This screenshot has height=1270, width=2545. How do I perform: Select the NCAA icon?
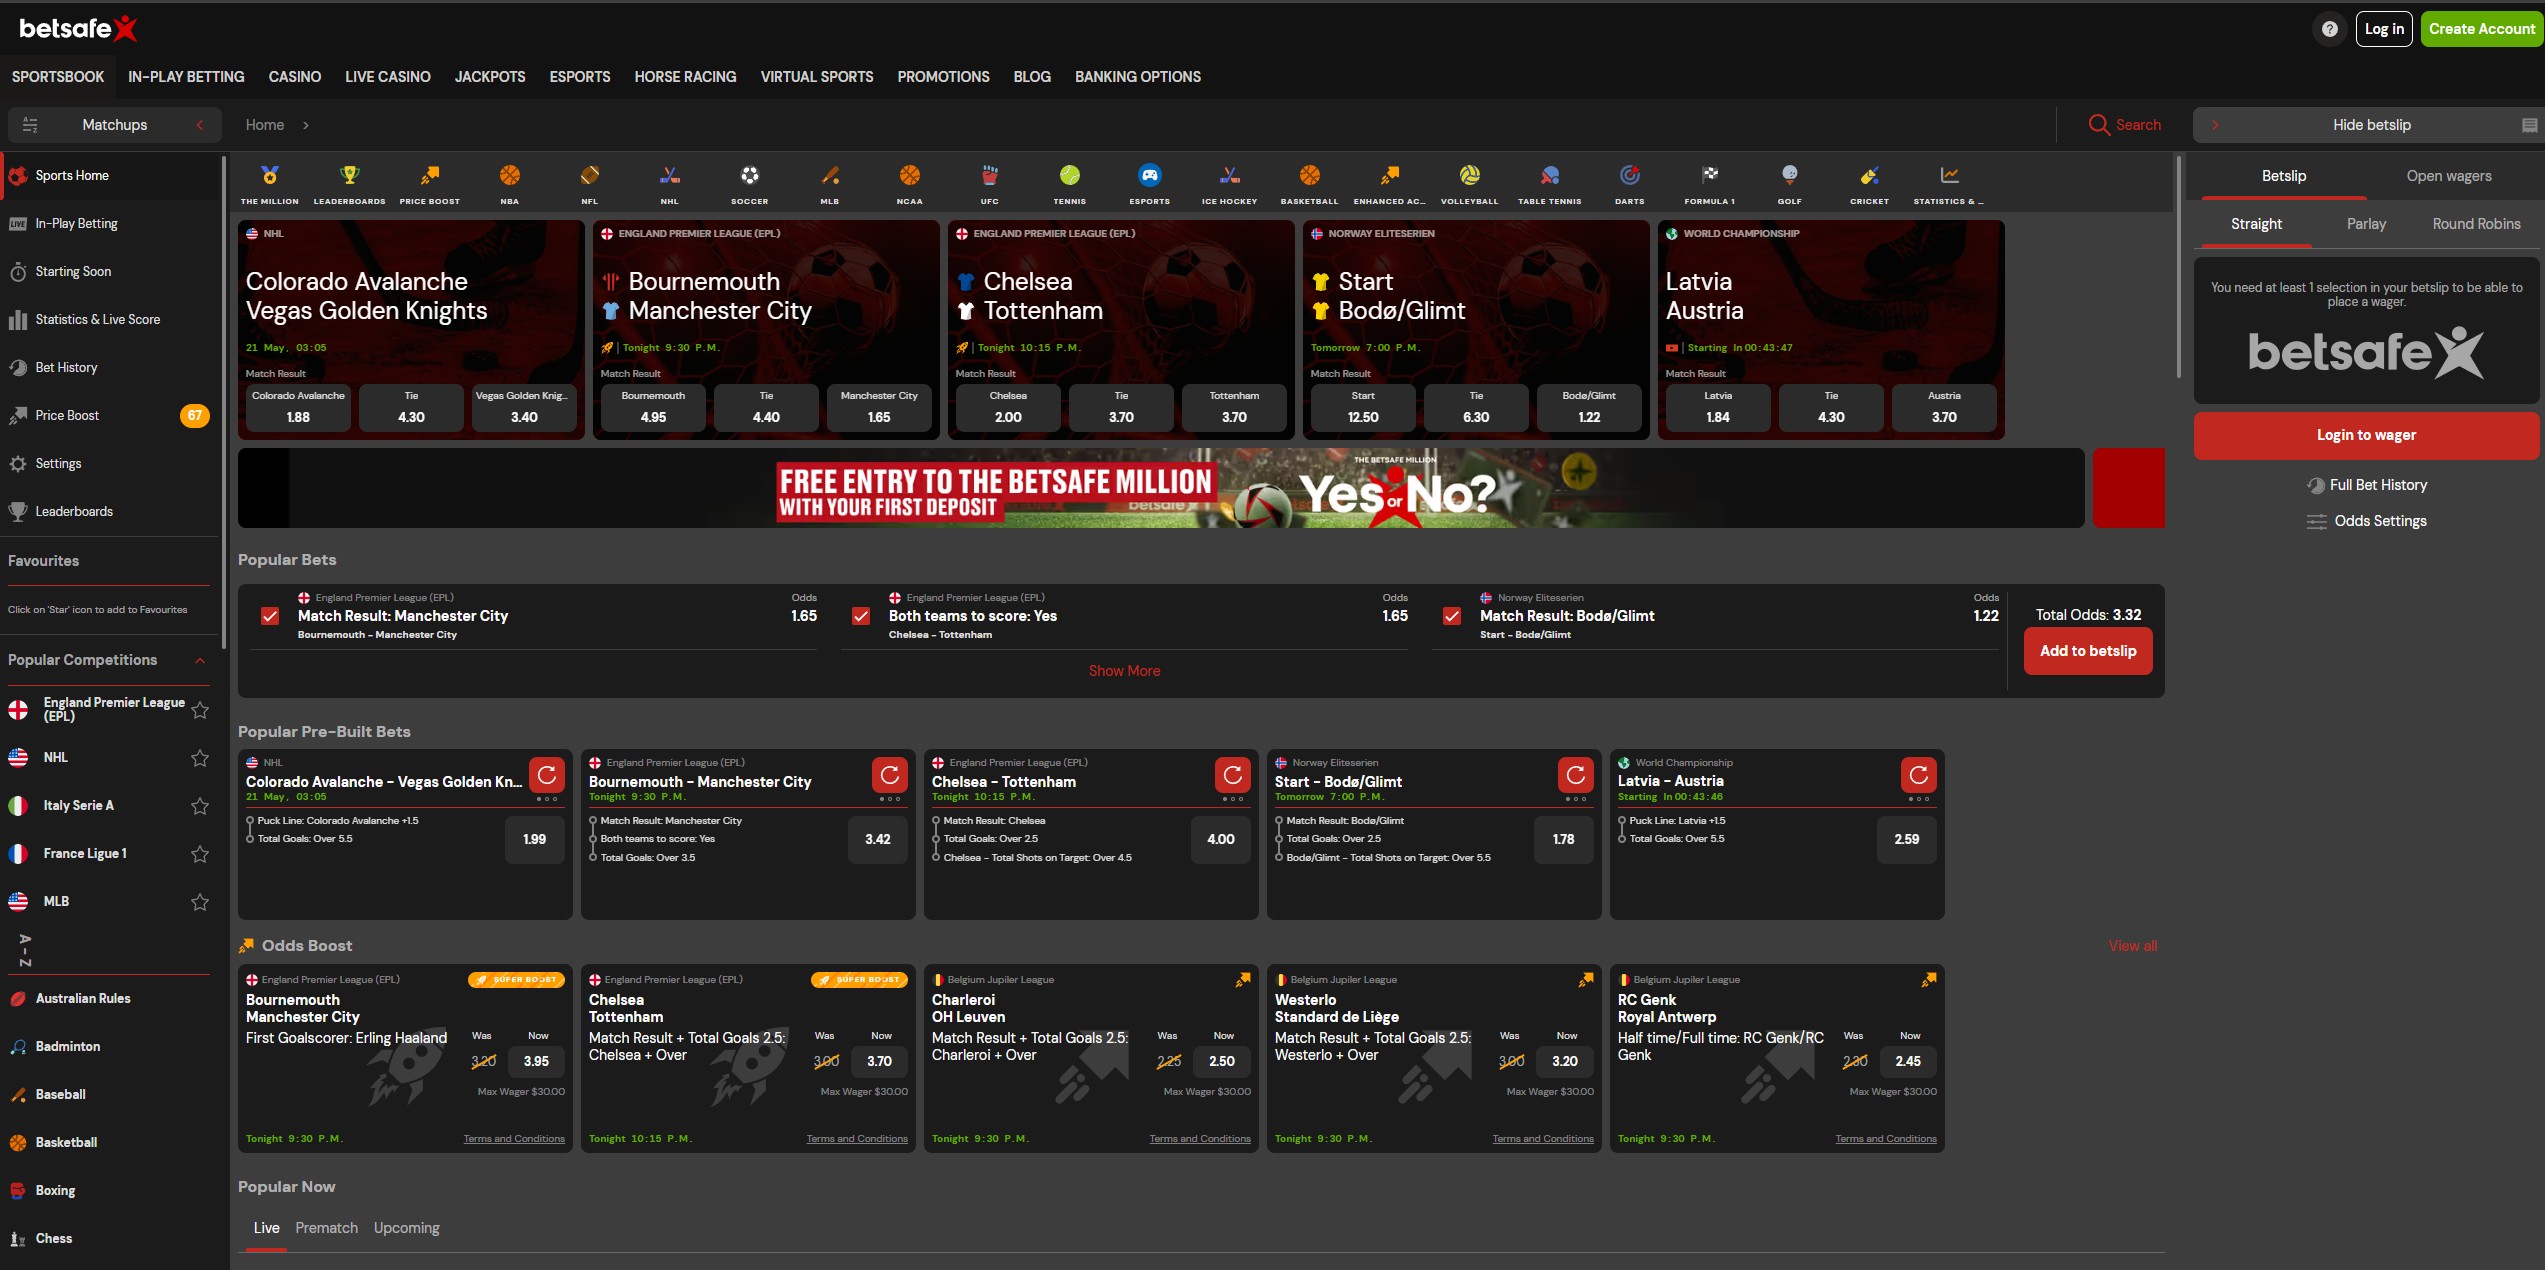910,176
